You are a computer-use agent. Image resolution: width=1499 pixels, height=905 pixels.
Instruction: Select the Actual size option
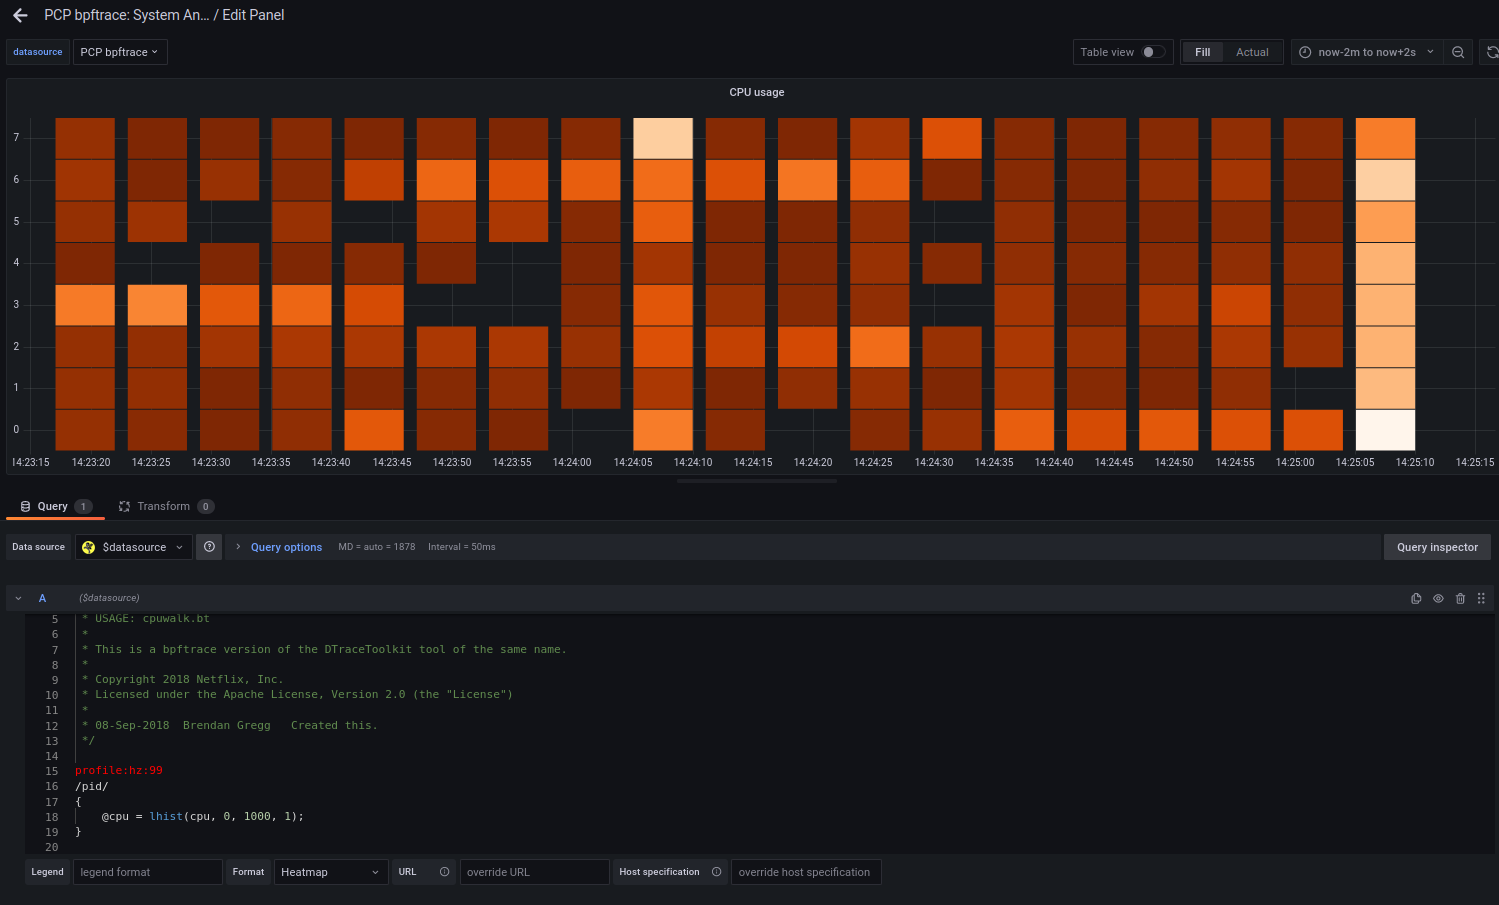point(1251,52)
